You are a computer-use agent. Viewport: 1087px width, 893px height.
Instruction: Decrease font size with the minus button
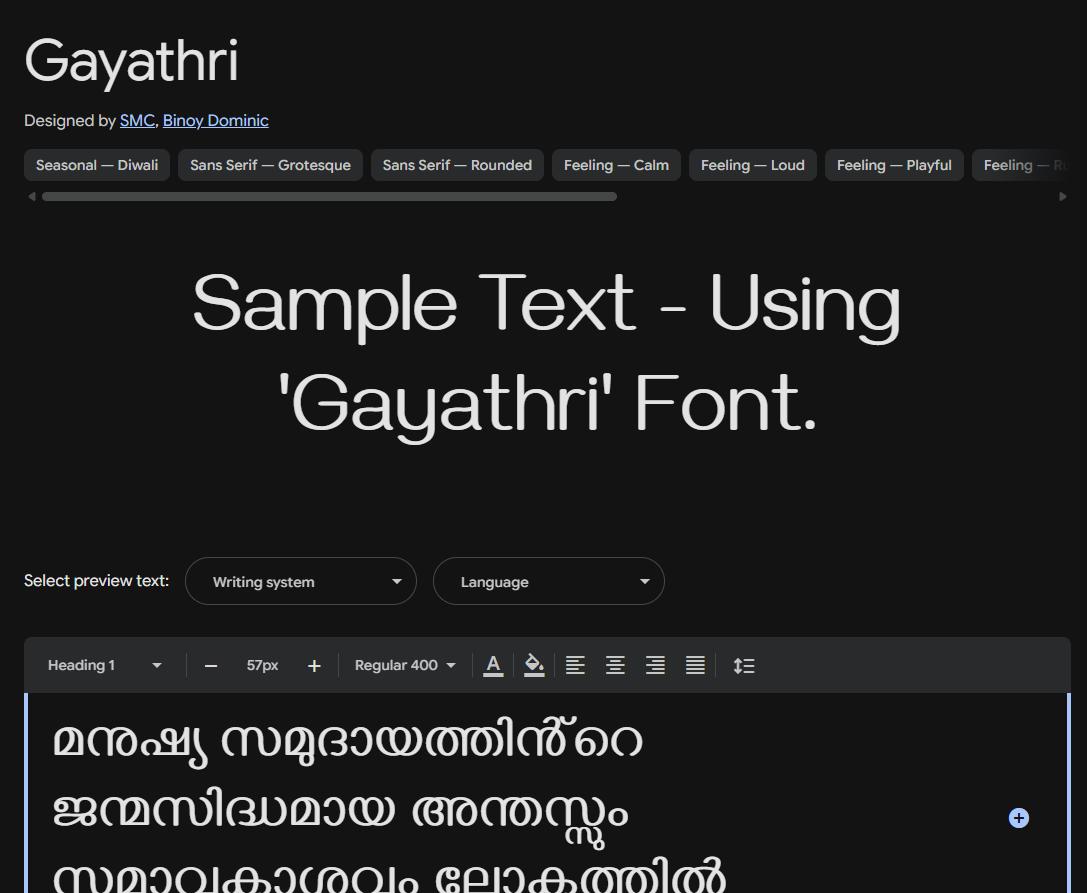coord(211,666)
